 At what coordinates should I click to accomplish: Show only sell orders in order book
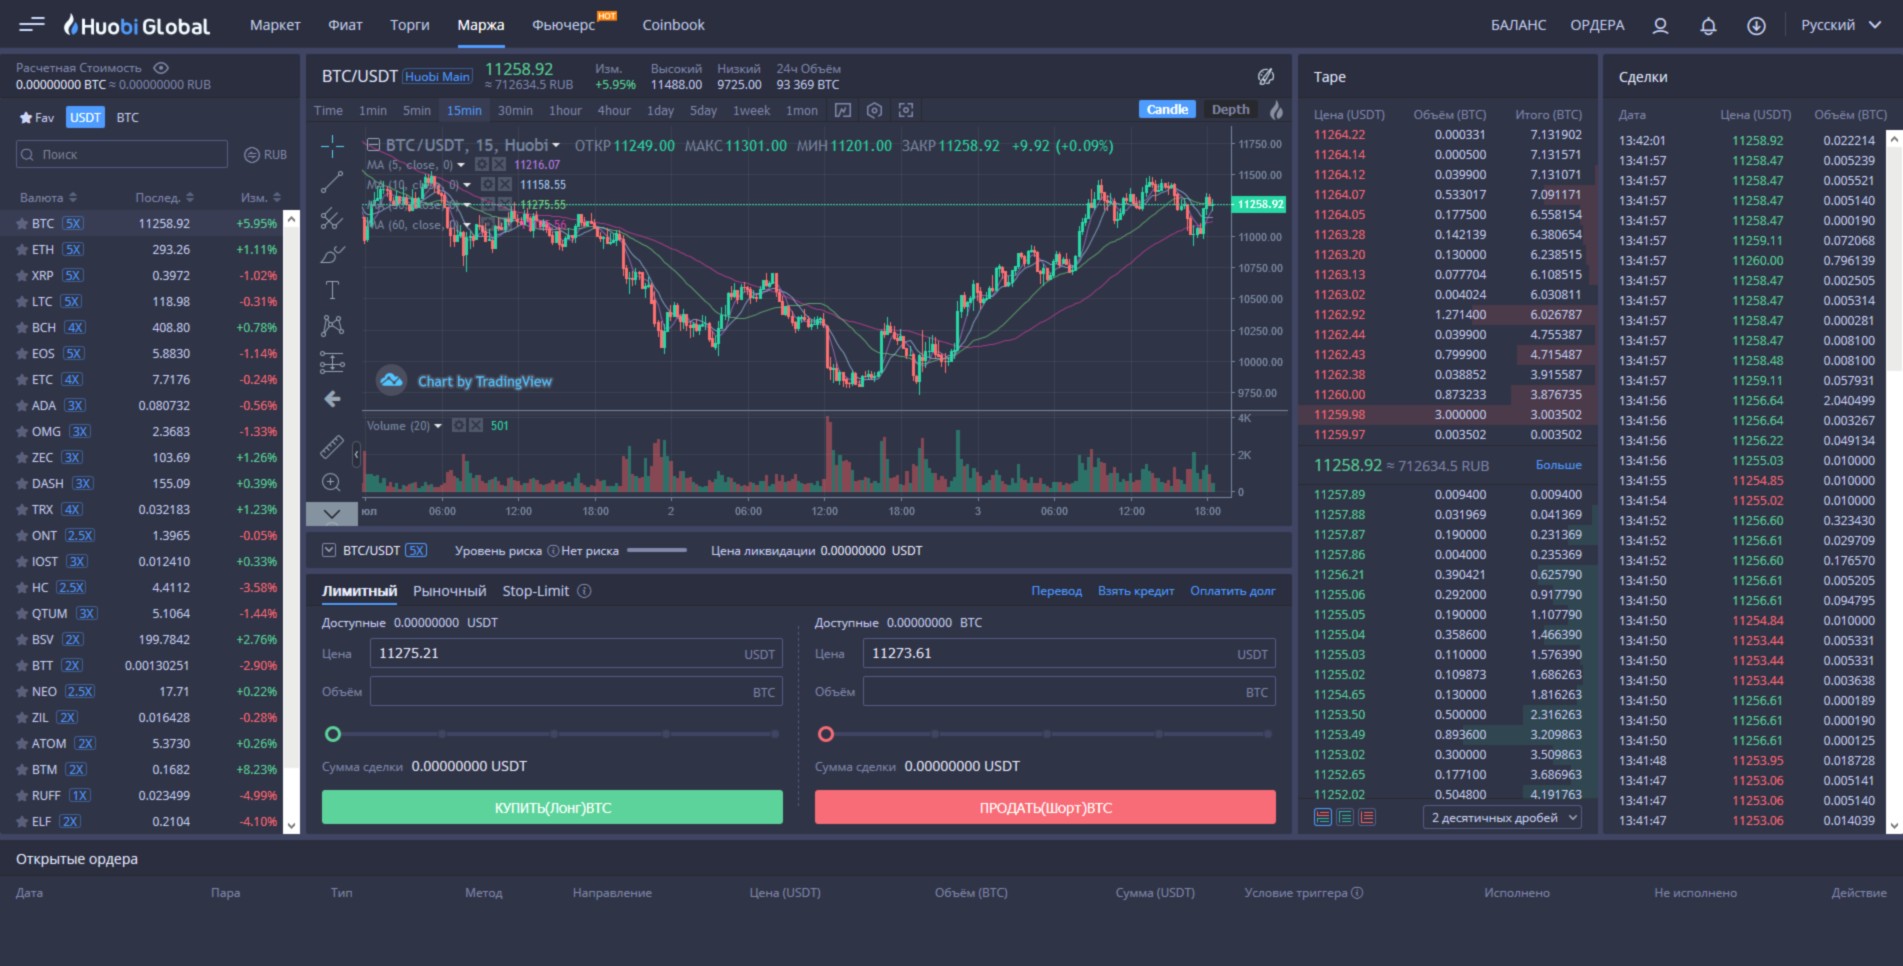(x=1367, y=817)
